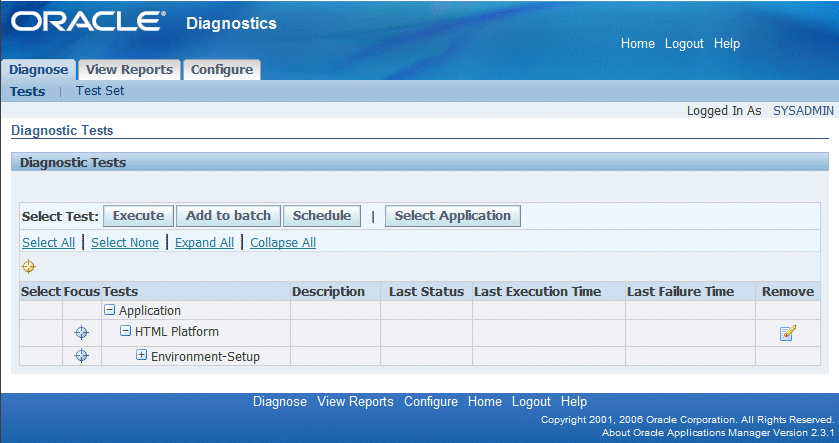Click the Last Status column header
The width and height of the screenshot is (839, 443).
click(426, 292)
